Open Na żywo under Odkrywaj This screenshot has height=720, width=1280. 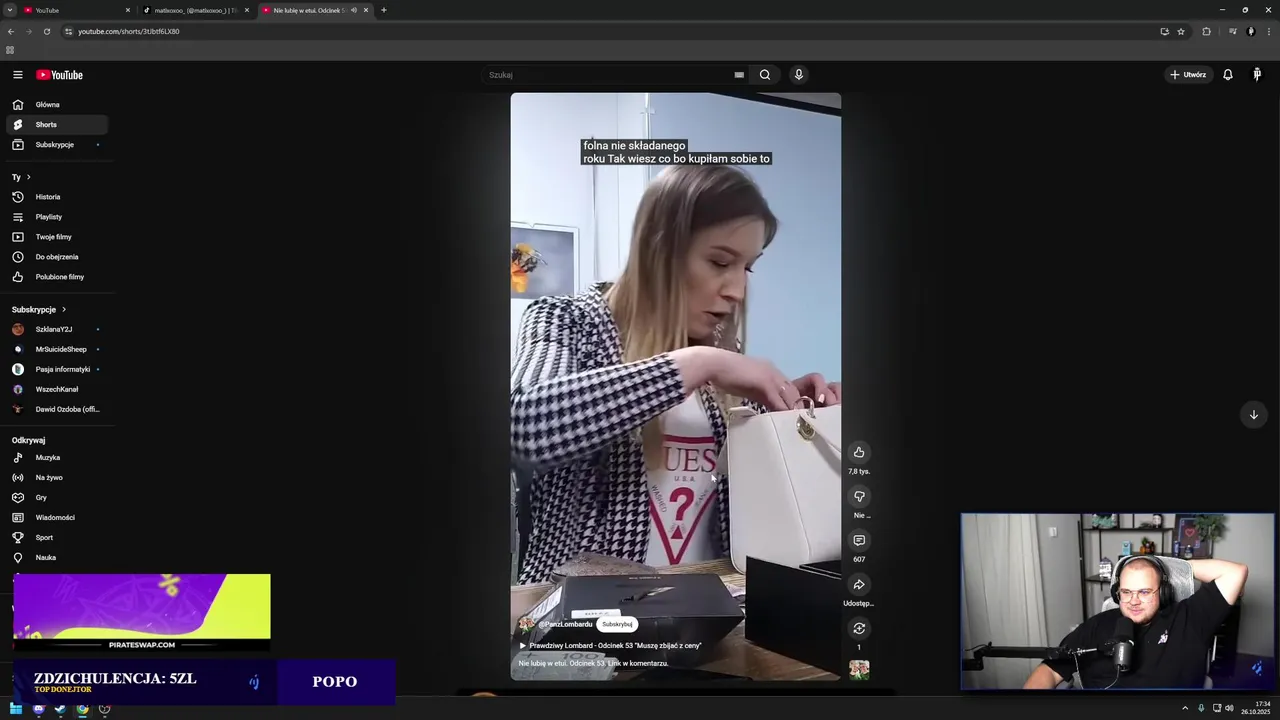point(56,478)
